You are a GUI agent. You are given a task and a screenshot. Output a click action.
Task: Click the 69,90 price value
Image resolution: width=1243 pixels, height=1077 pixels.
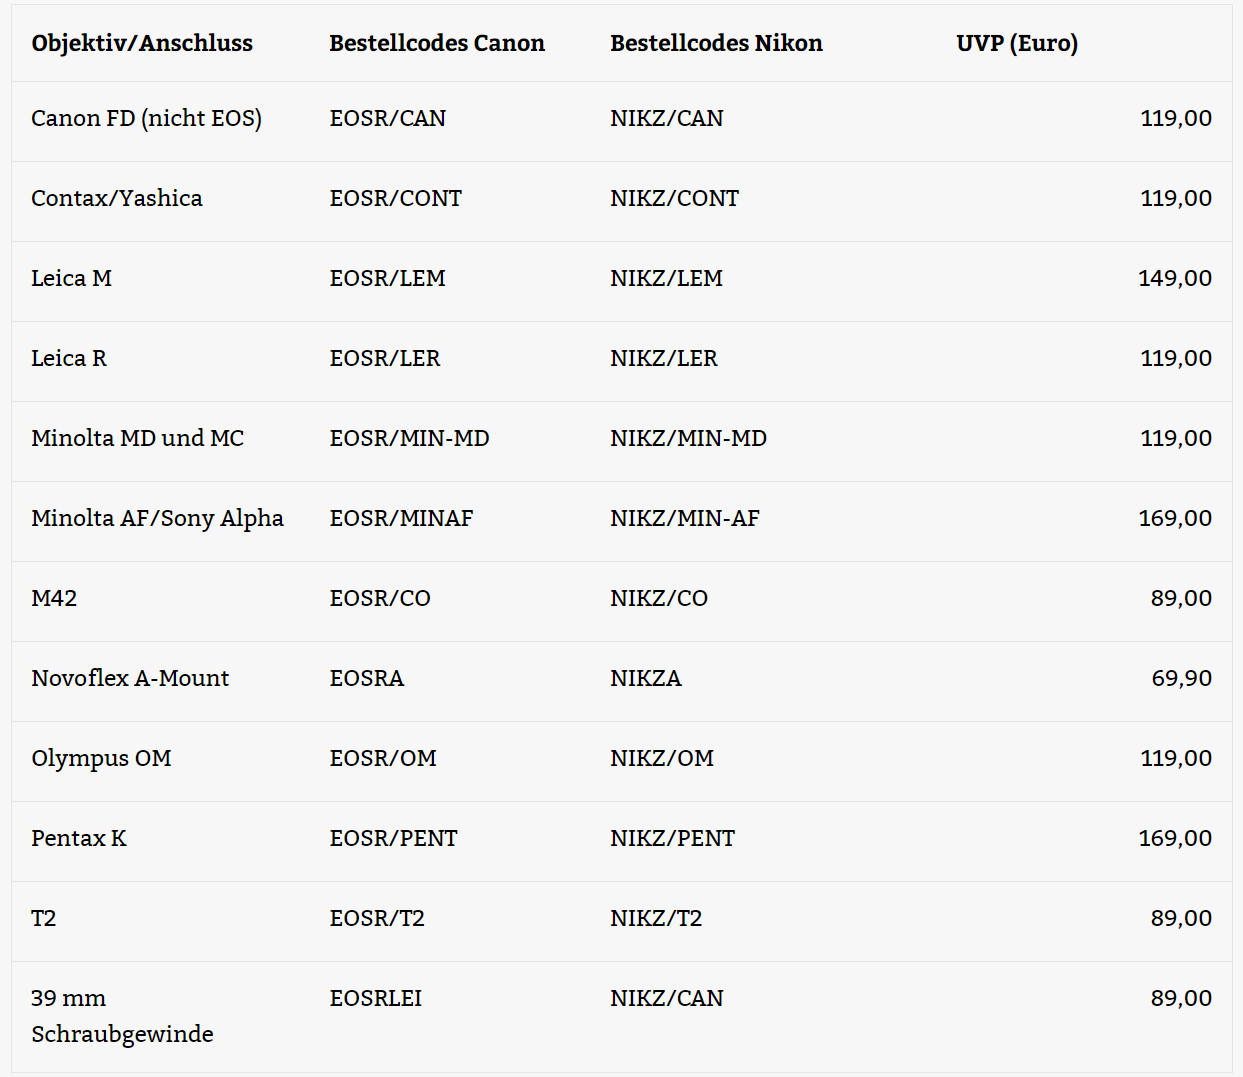point(1181,678)
